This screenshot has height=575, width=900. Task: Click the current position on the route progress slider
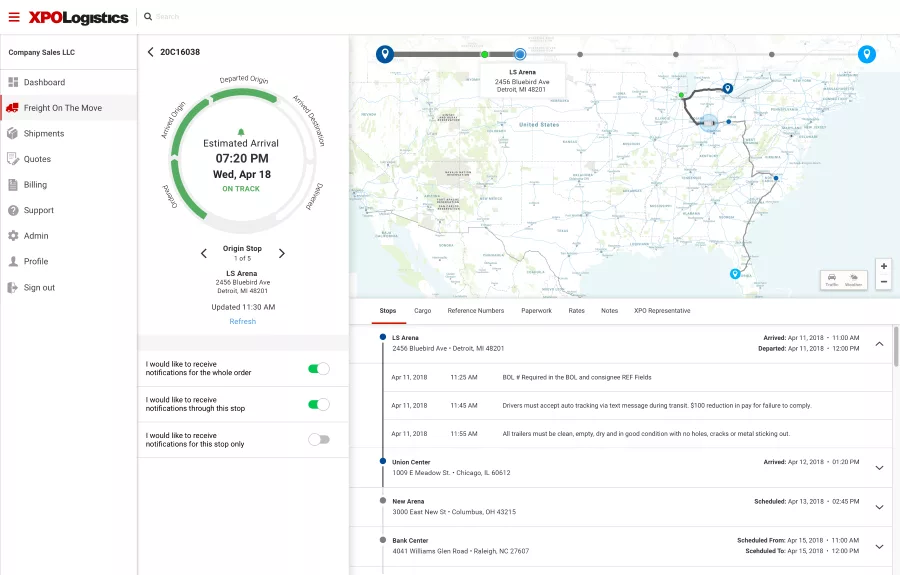tap(520, 55)
